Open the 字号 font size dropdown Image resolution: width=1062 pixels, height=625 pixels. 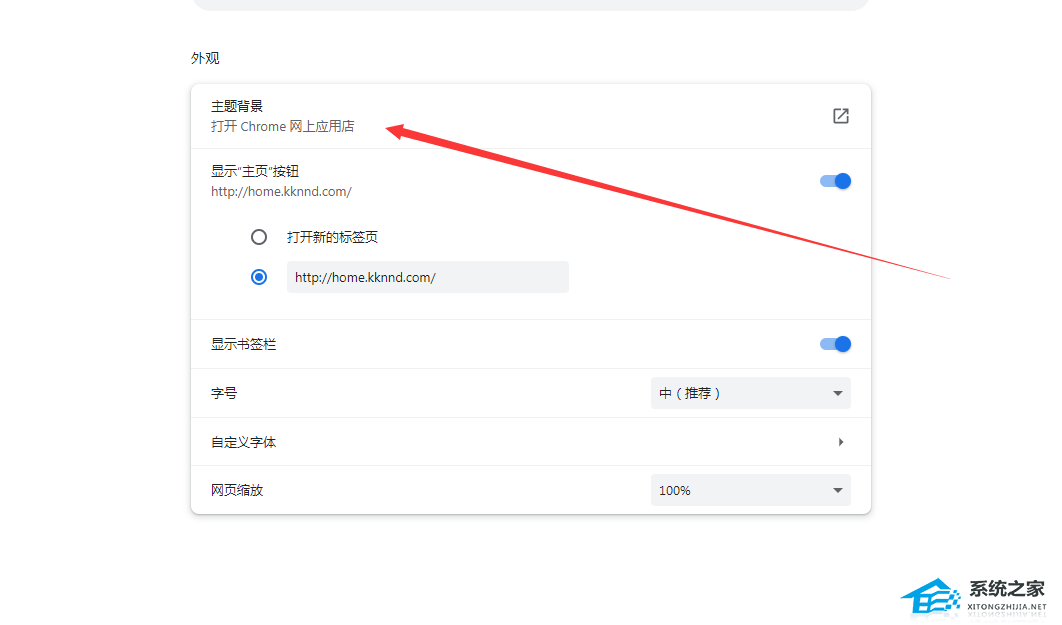coord(750,393)
